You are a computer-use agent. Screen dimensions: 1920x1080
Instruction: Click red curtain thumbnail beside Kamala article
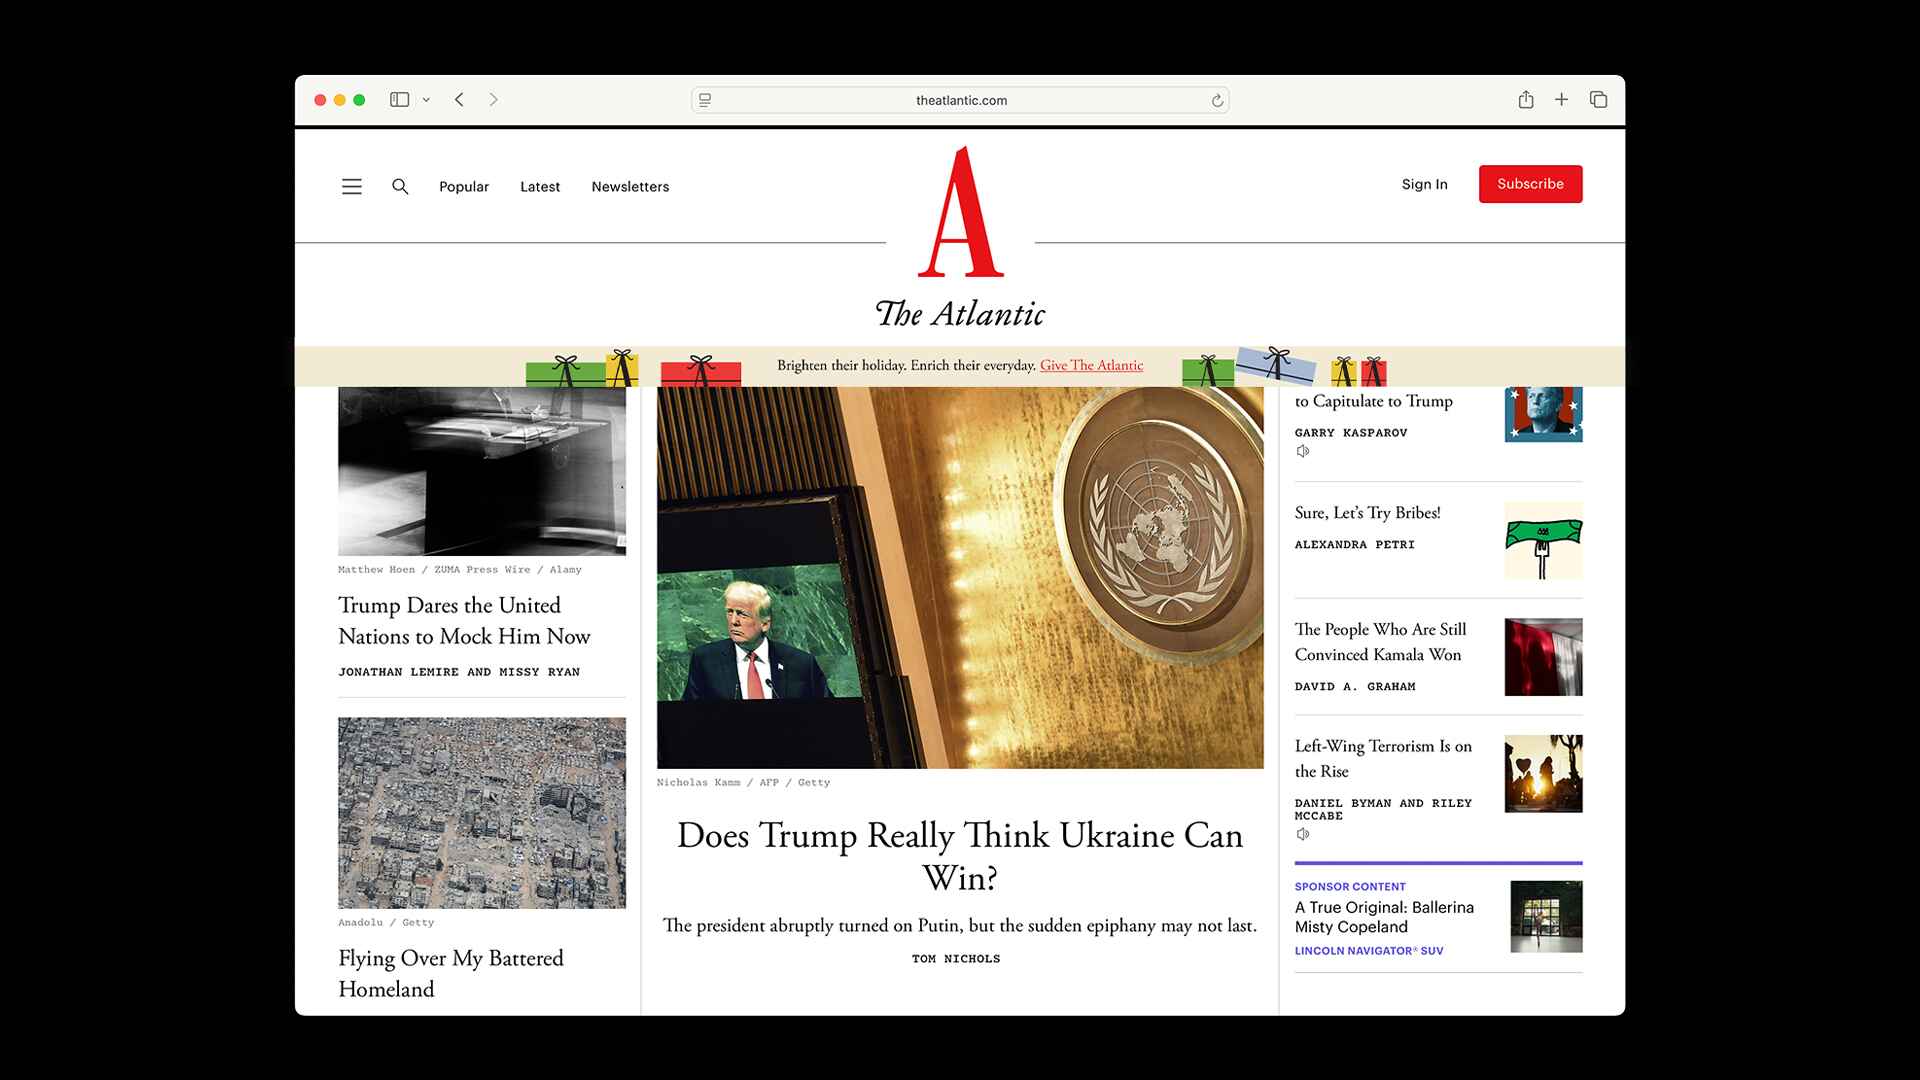1543,657
